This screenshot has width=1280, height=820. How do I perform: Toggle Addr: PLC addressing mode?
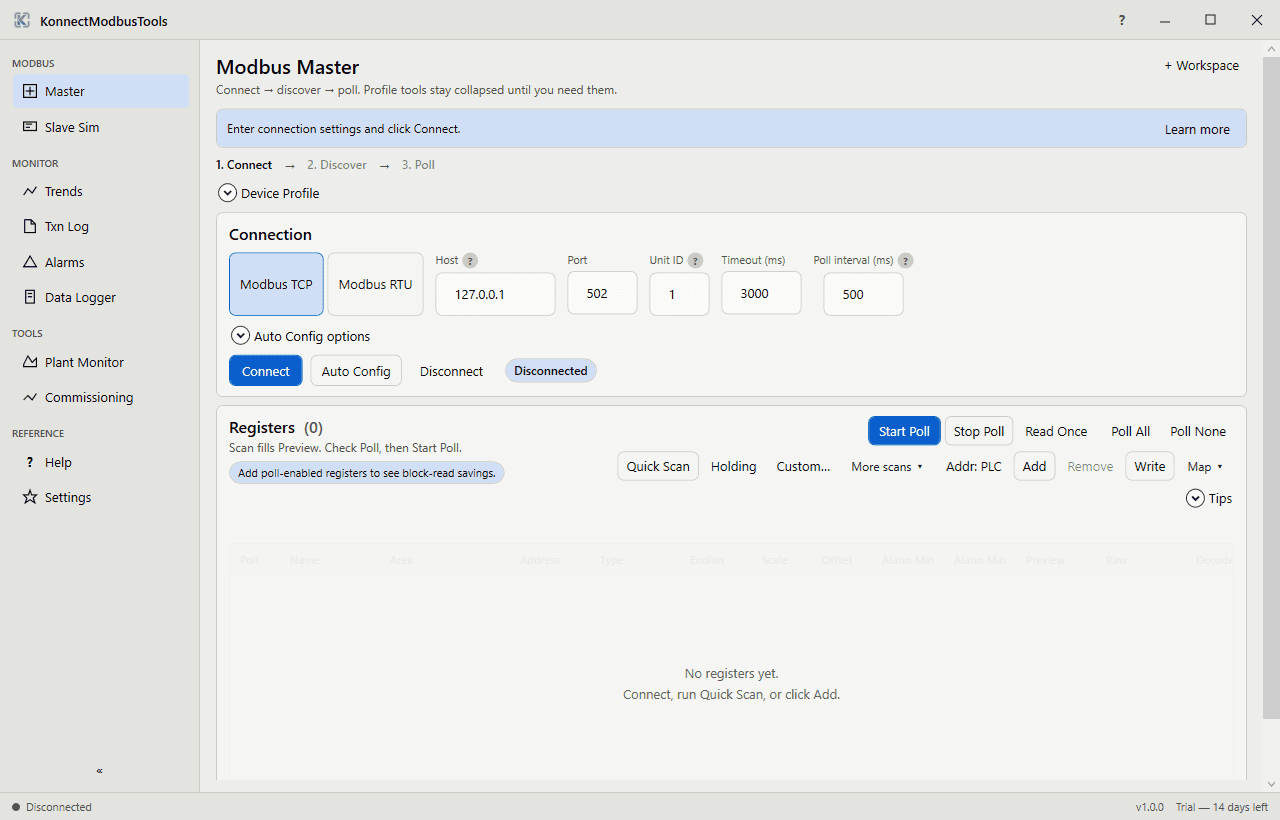973,466
